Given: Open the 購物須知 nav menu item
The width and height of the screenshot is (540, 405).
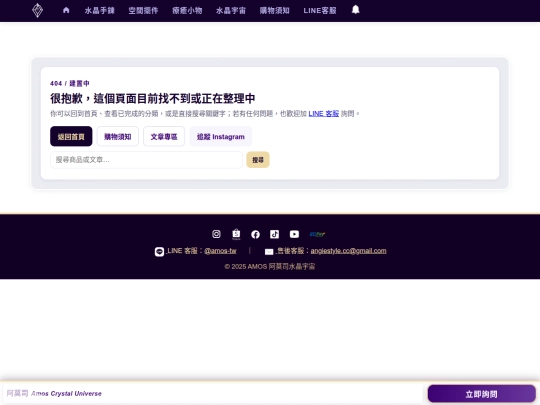Looking at the screenshot, I should [x=274, y=11].
